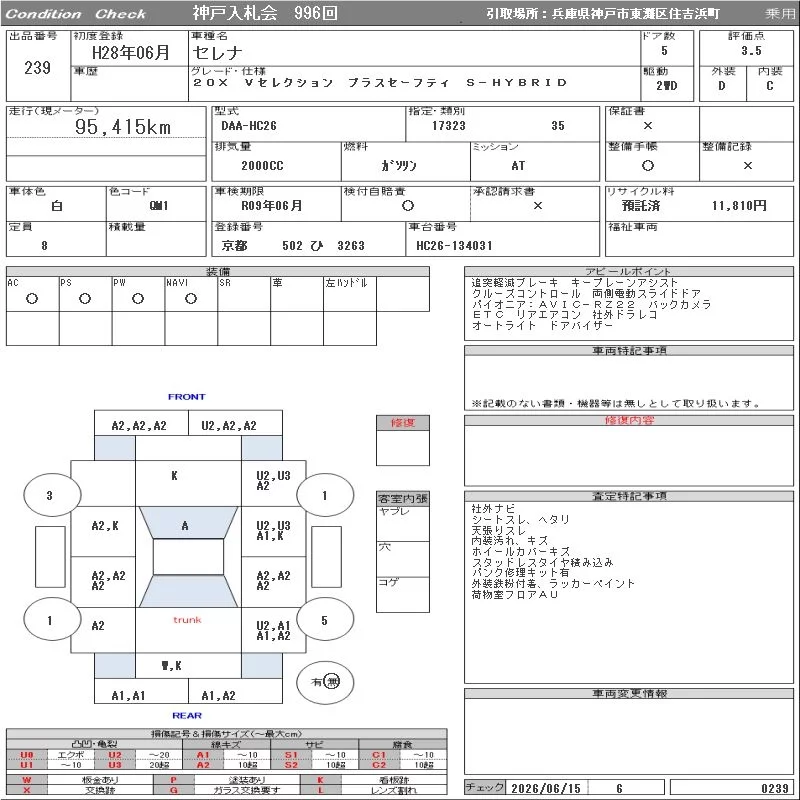800x800 pixels.
Task: Click the tire circle labeled 3
Action: point(52,495)
